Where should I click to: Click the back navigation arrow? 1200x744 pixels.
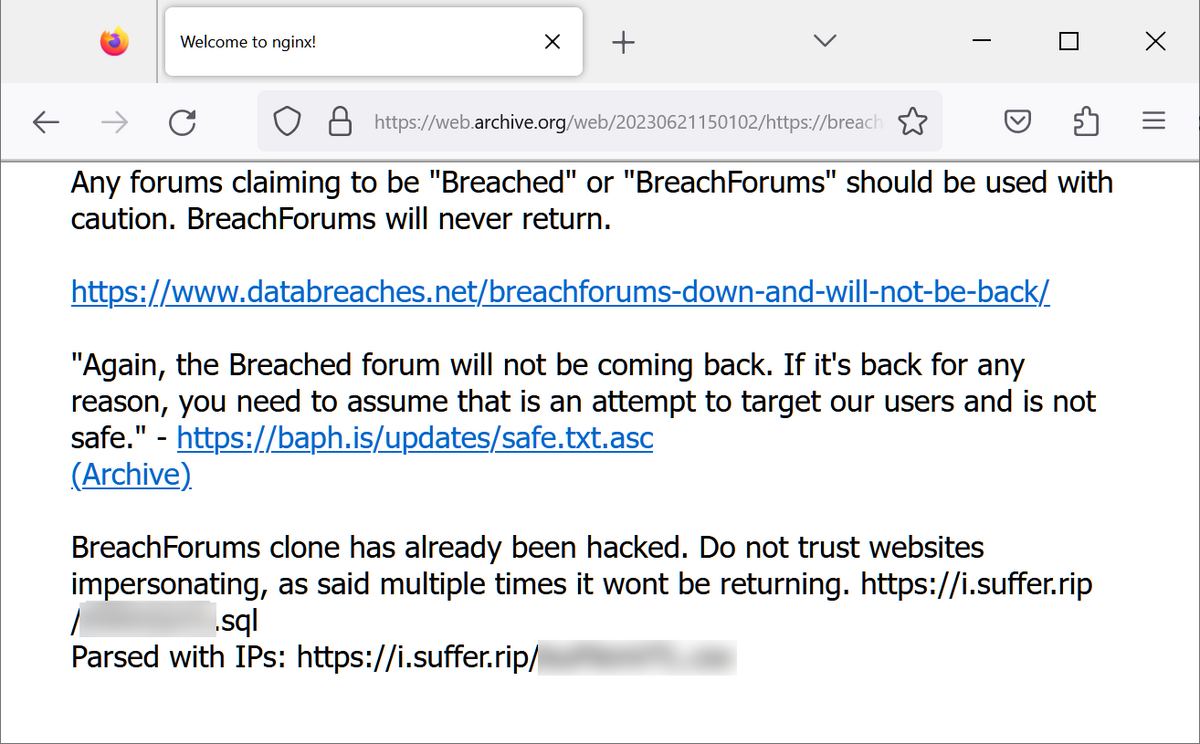pyautogui.click(x=46, y=121)
